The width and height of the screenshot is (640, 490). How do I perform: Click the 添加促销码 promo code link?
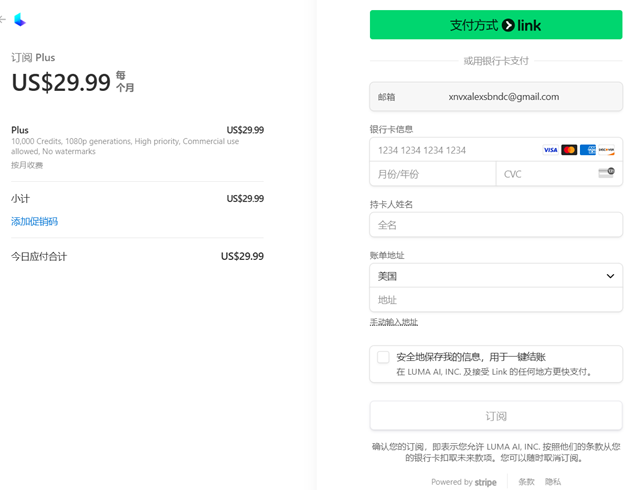[x=35, y=221]
